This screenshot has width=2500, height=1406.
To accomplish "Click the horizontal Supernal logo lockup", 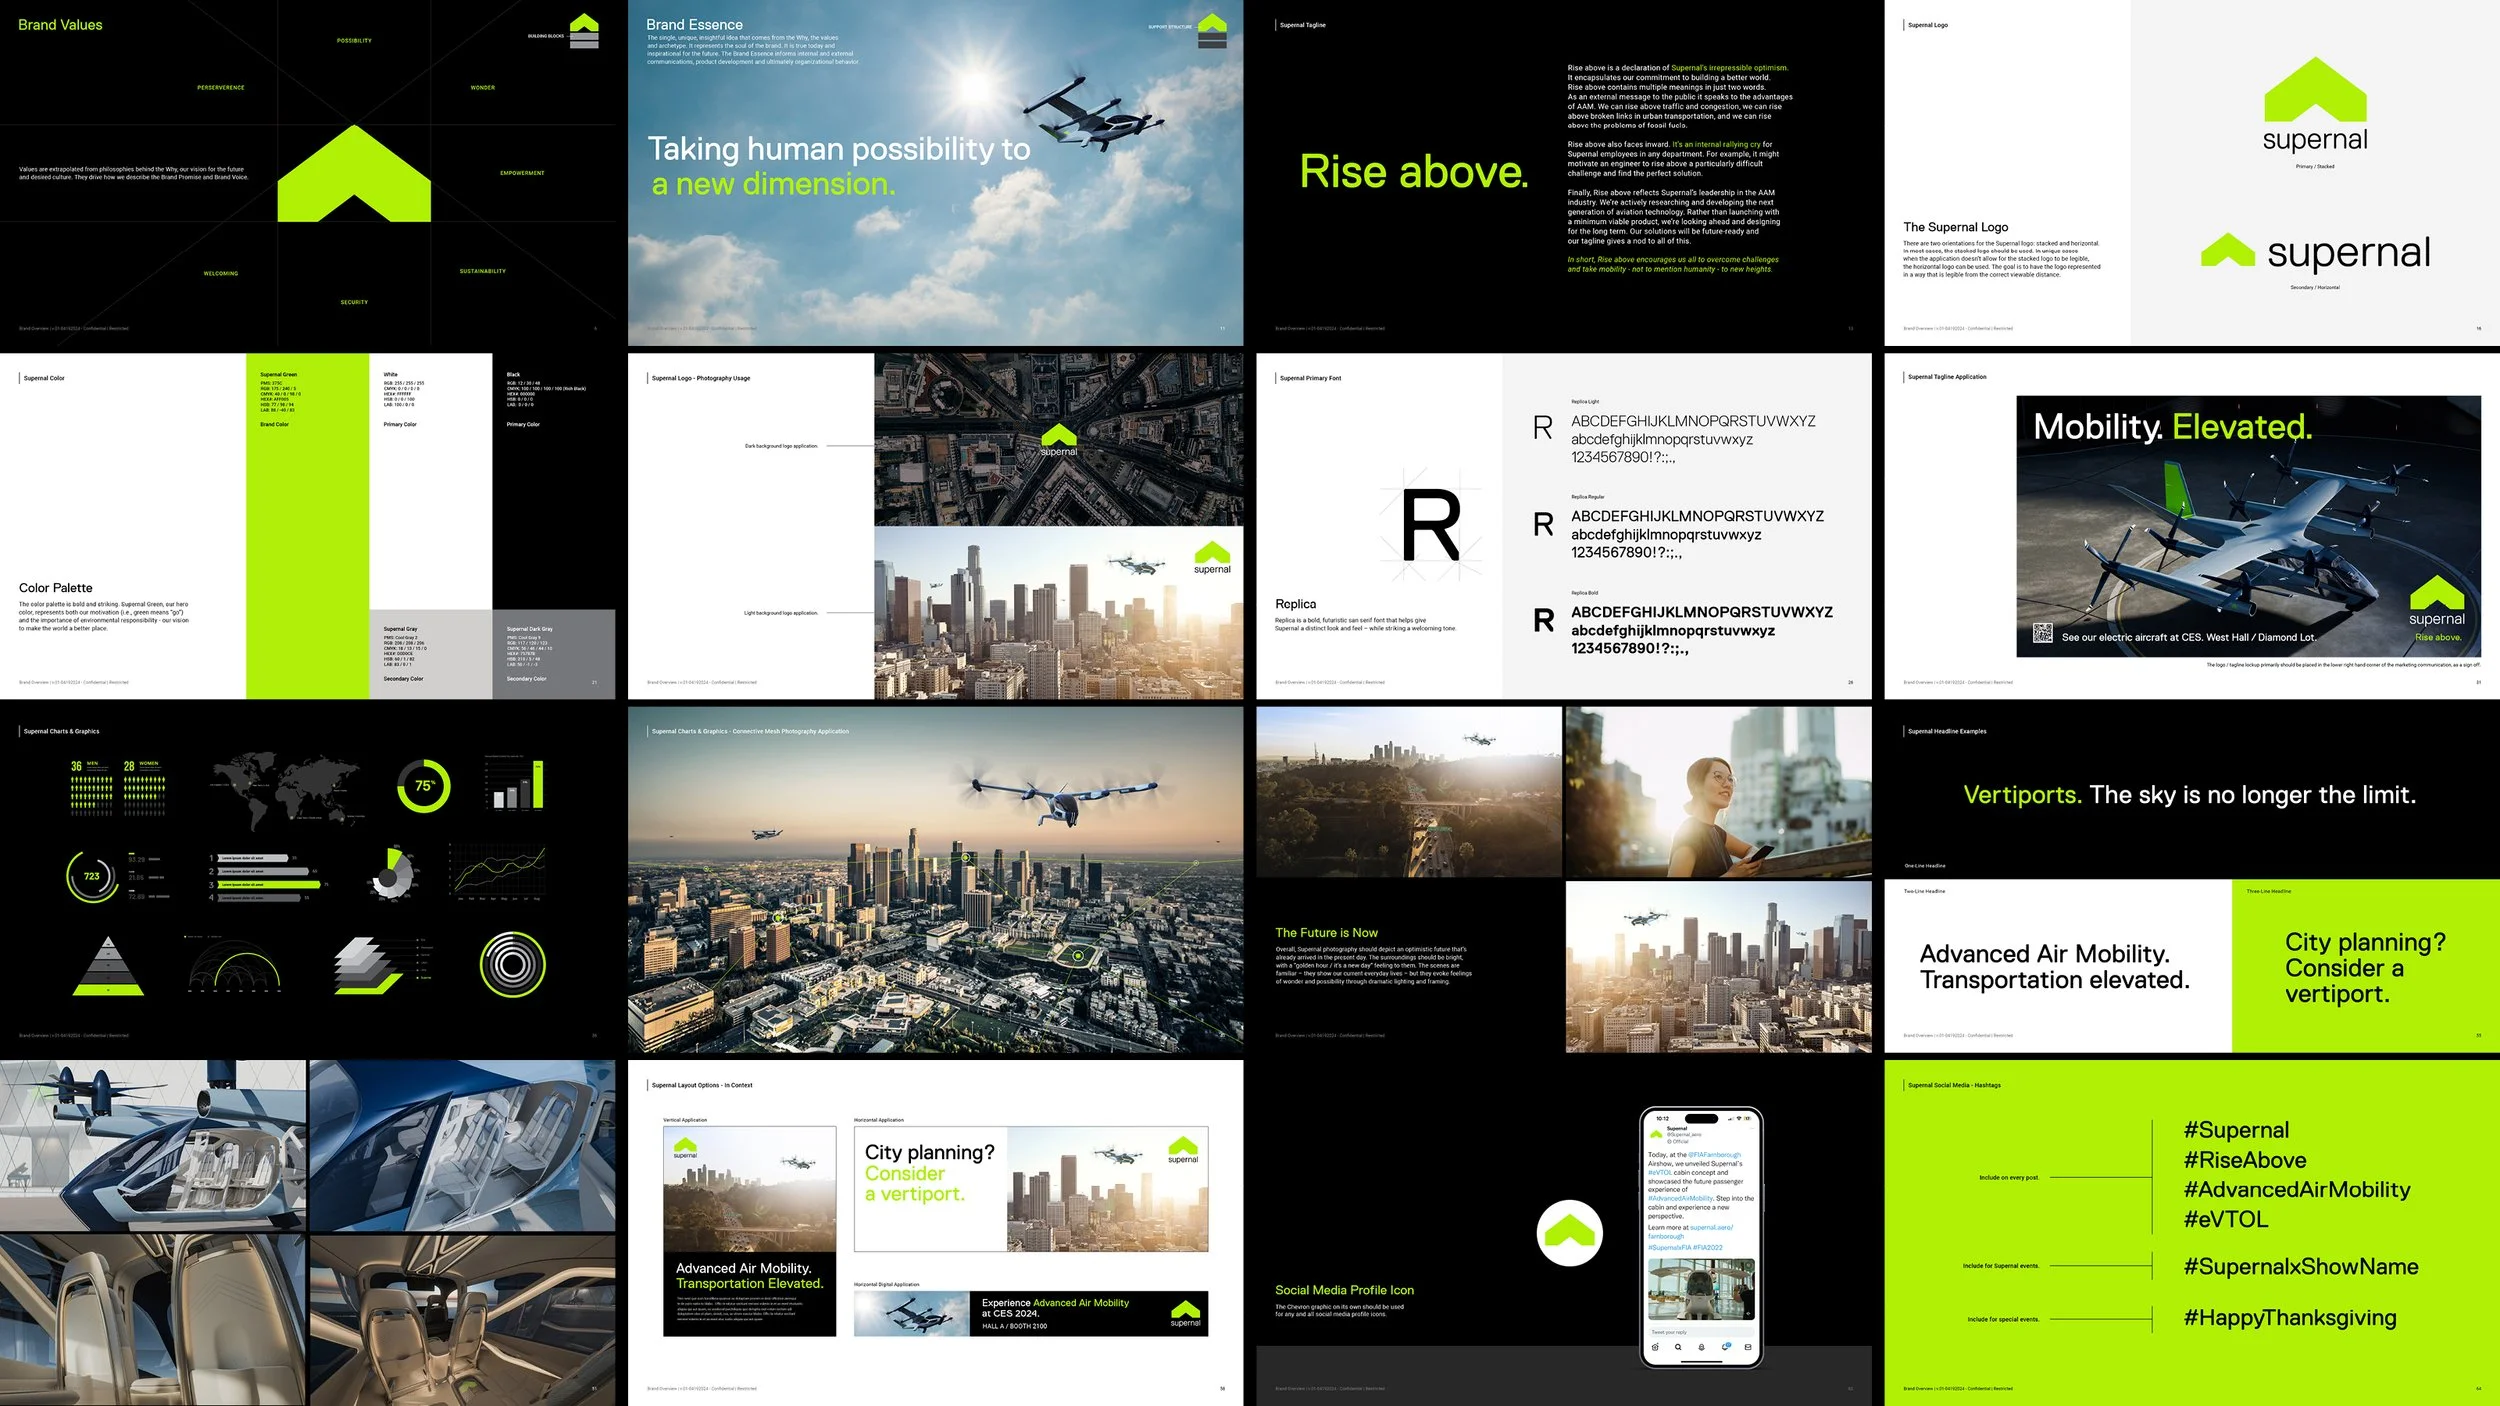I will pyautogui.click(x=2315, y=253).
